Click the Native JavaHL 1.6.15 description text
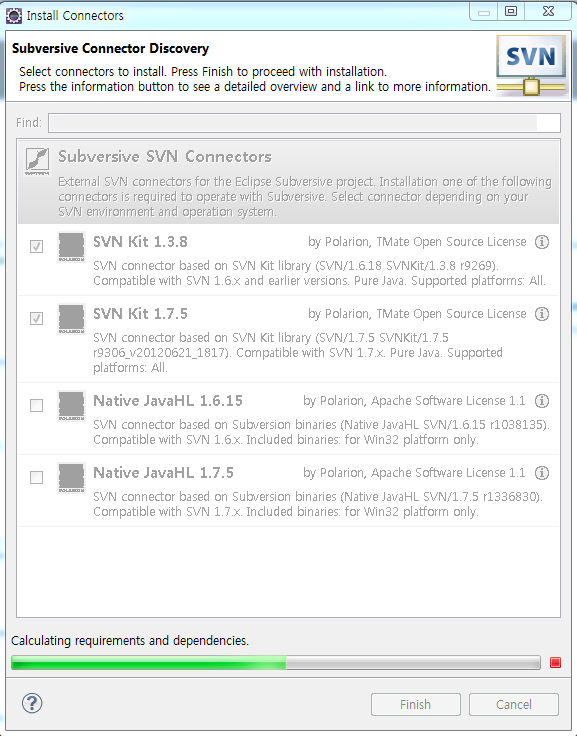577x736 pixels. 321,432
